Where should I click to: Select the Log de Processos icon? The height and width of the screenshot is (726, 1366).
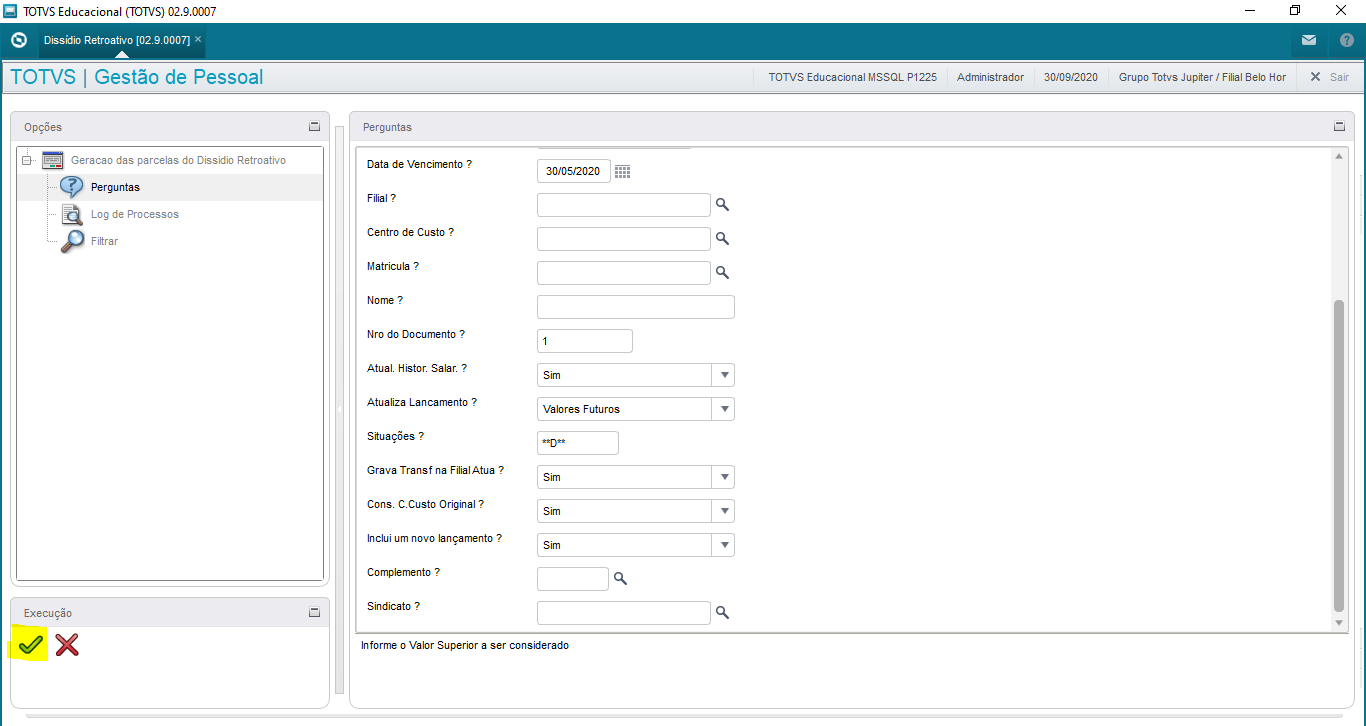[72, 214]
